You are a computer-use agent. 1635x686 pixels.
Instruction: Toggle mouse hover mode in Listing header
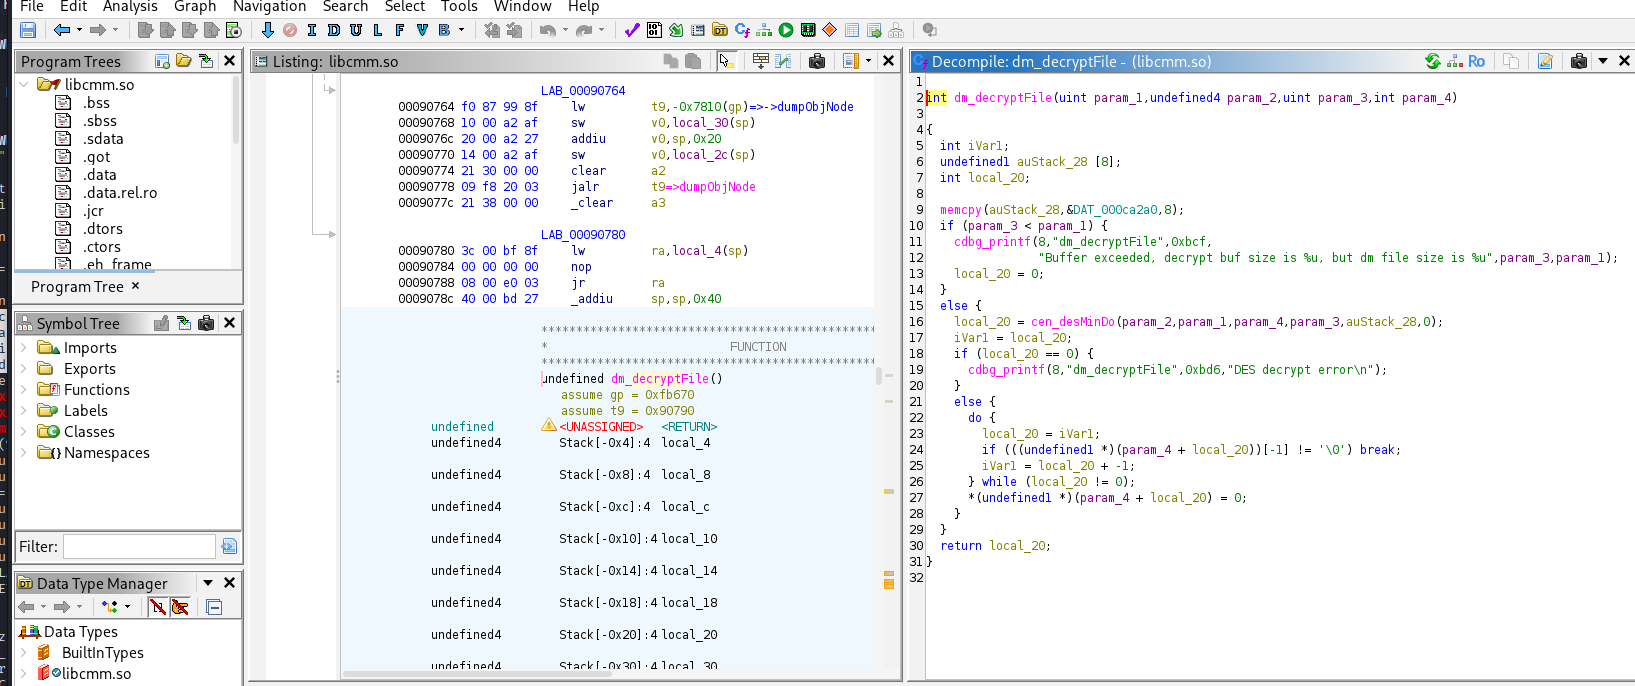[726, 62]
